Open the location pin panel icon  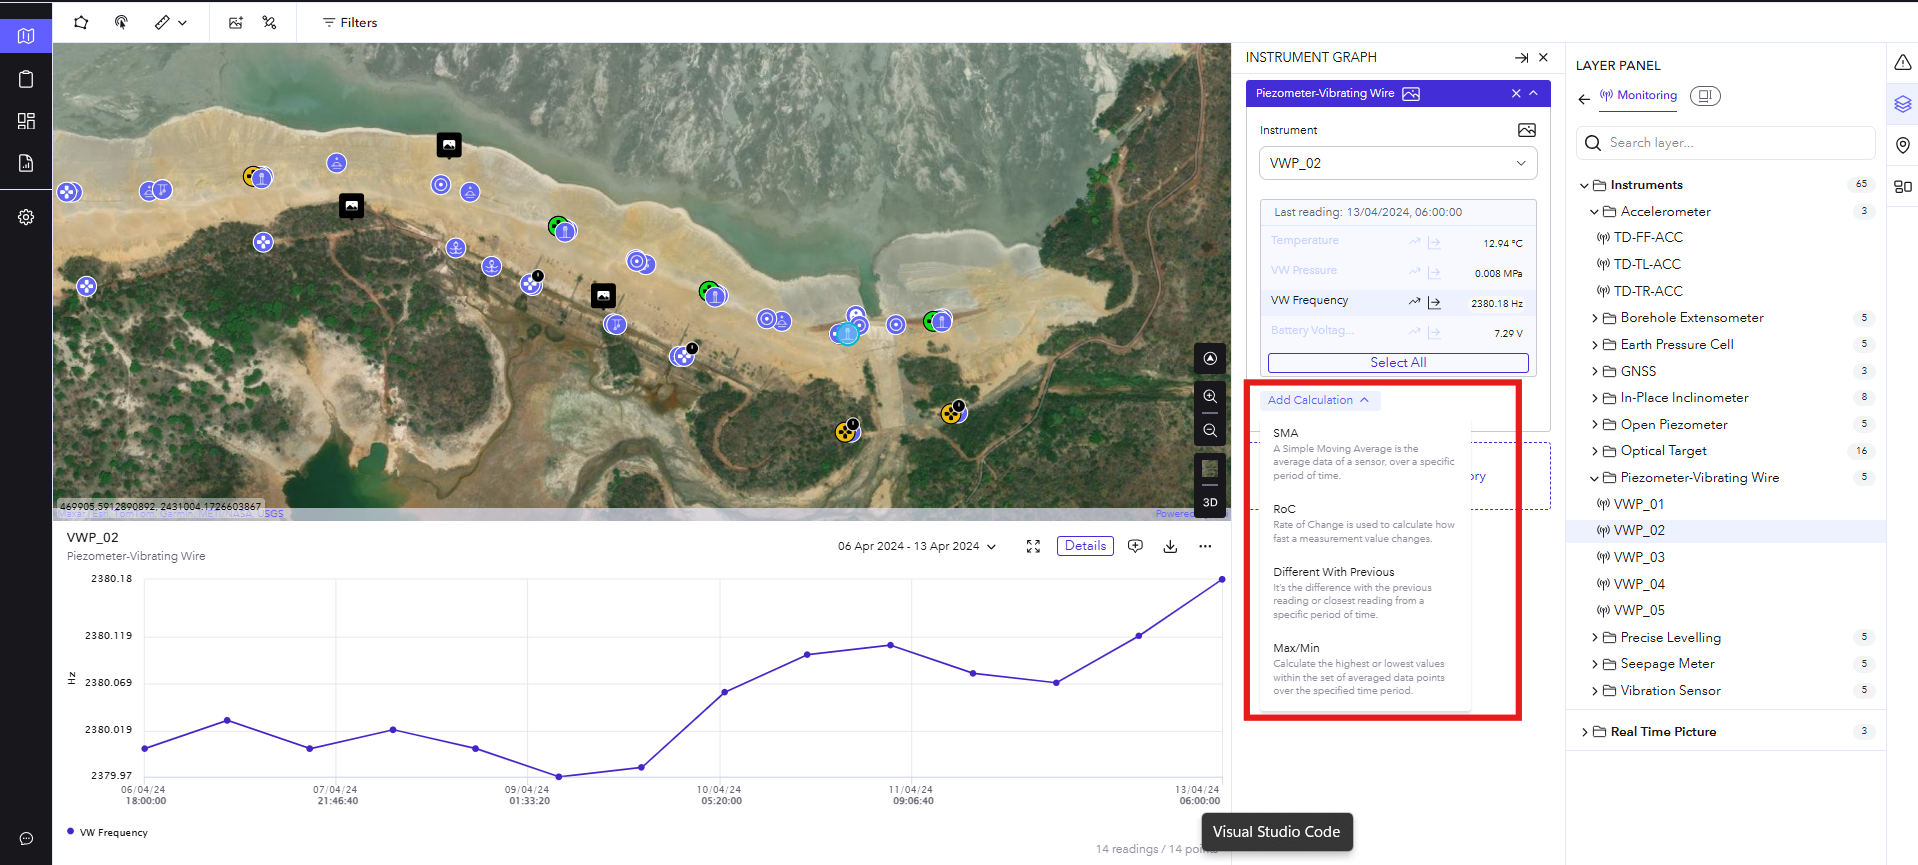[x=1902, y=146]
